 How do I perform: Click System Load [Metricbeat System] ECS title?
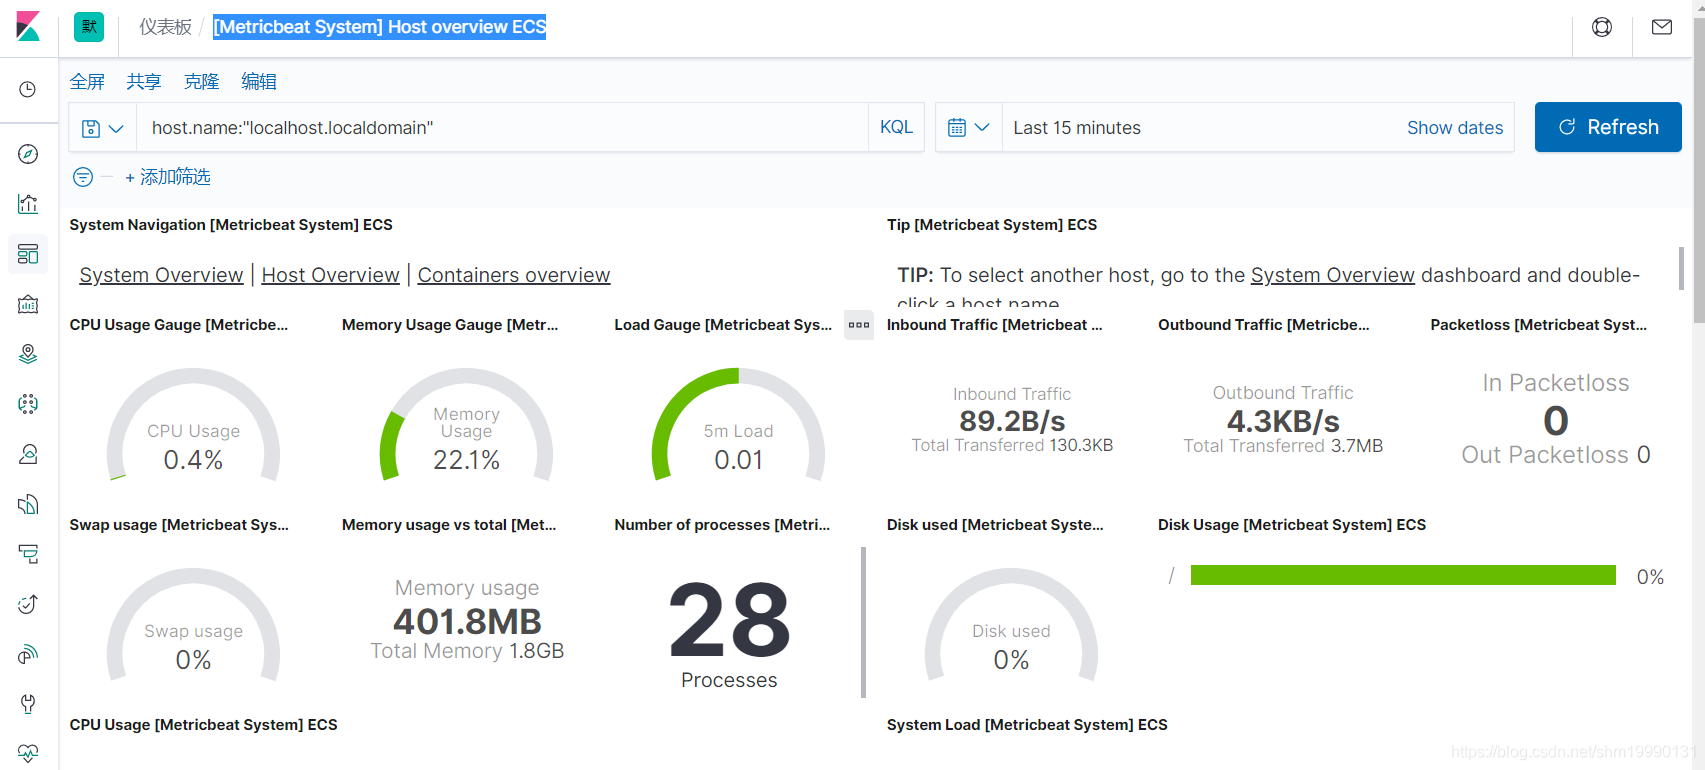(1027, 725)
